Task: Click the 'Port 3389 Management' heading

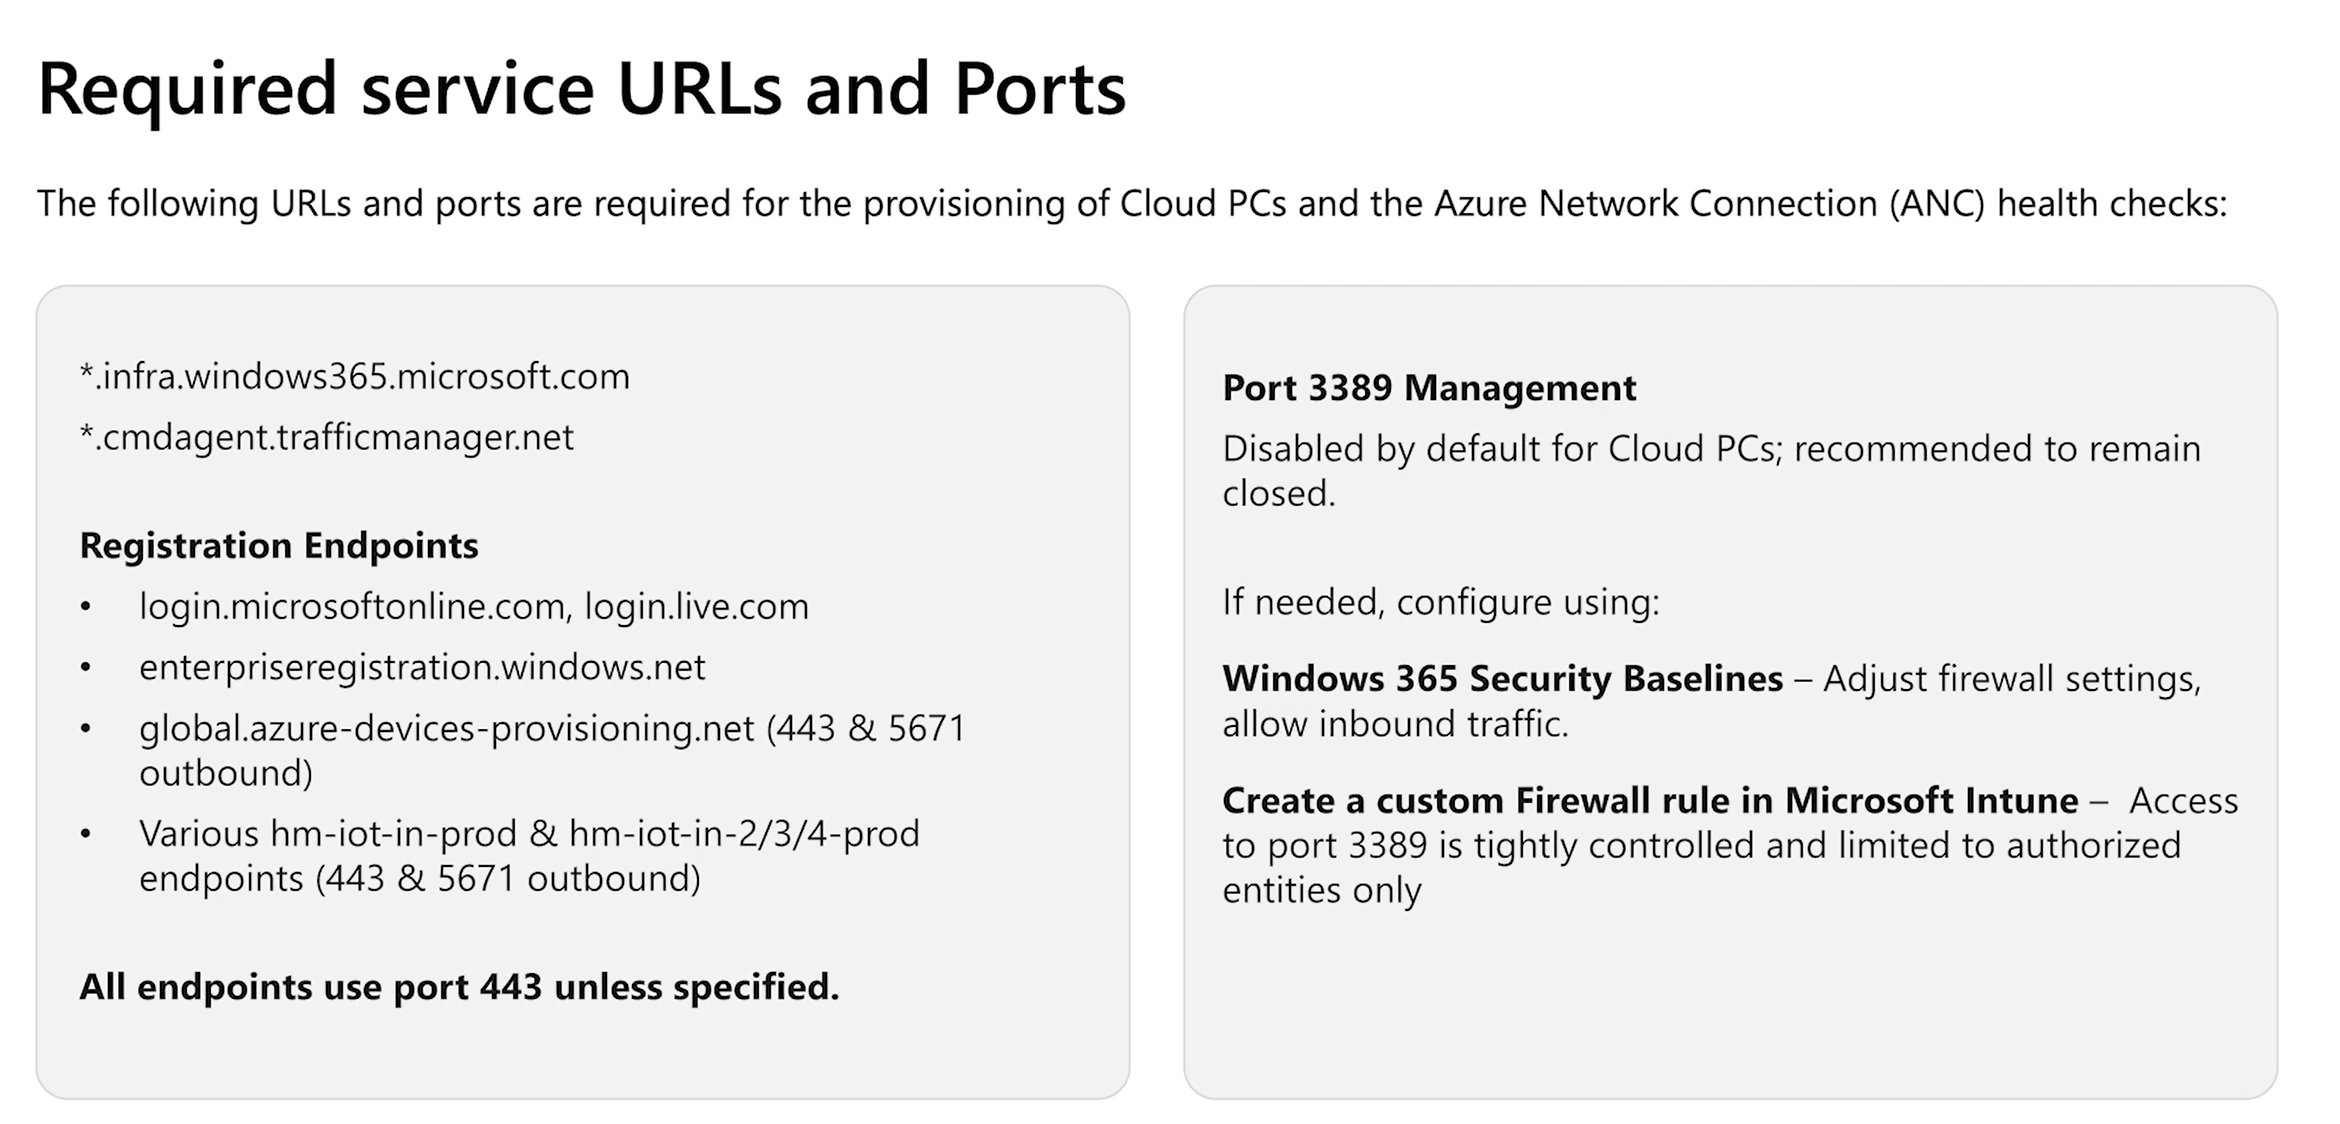Action: click(x=1429, y=388)
